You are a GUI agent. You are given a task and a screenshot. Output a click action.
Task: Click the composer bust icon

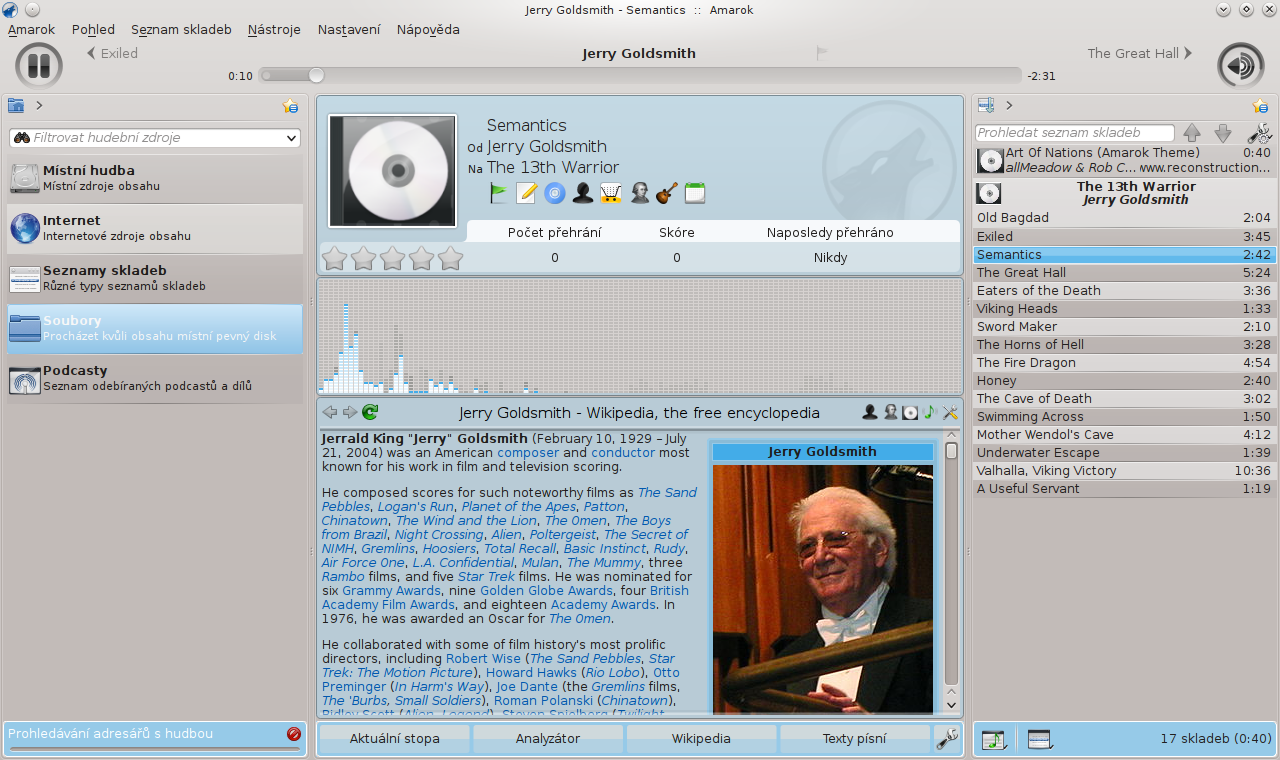tap(640, 193)
